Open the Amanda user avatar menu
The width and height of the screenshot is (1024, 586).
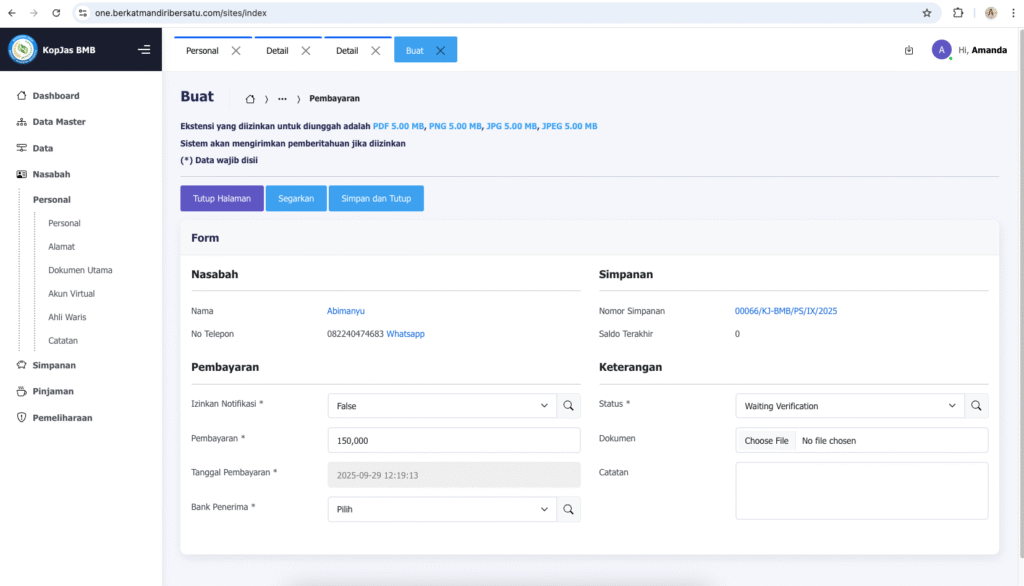tap(941, 50)
